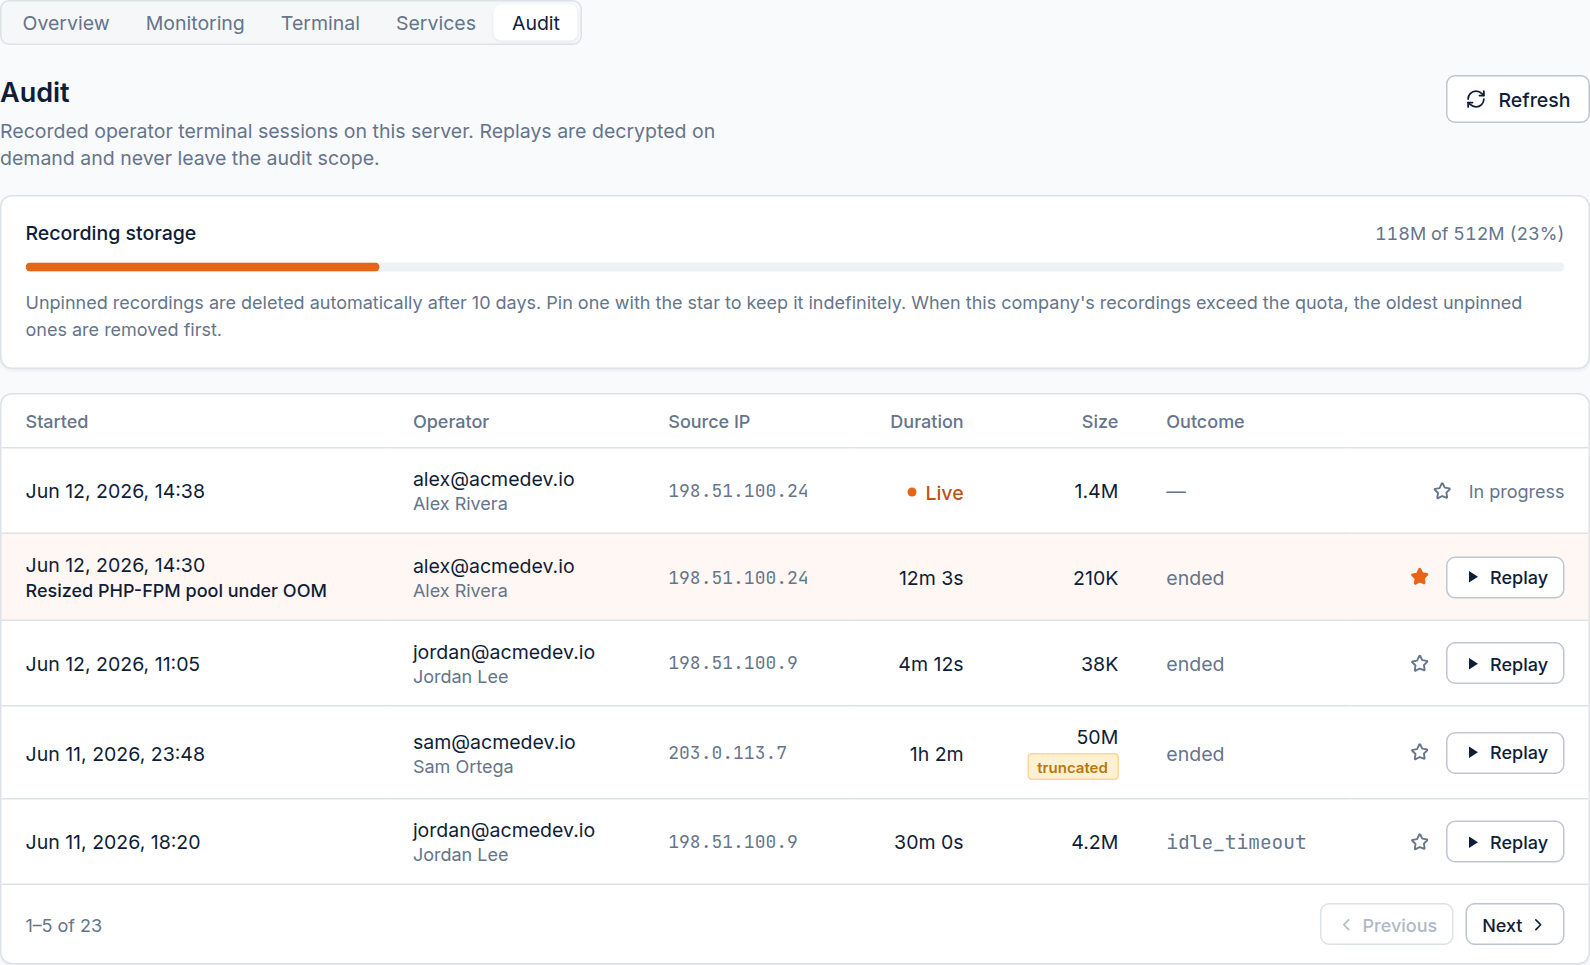Click the Jun 11, 2026, 23:48 start time
The width and height of the screenshot is (1590, 965).
pos(115,754)
